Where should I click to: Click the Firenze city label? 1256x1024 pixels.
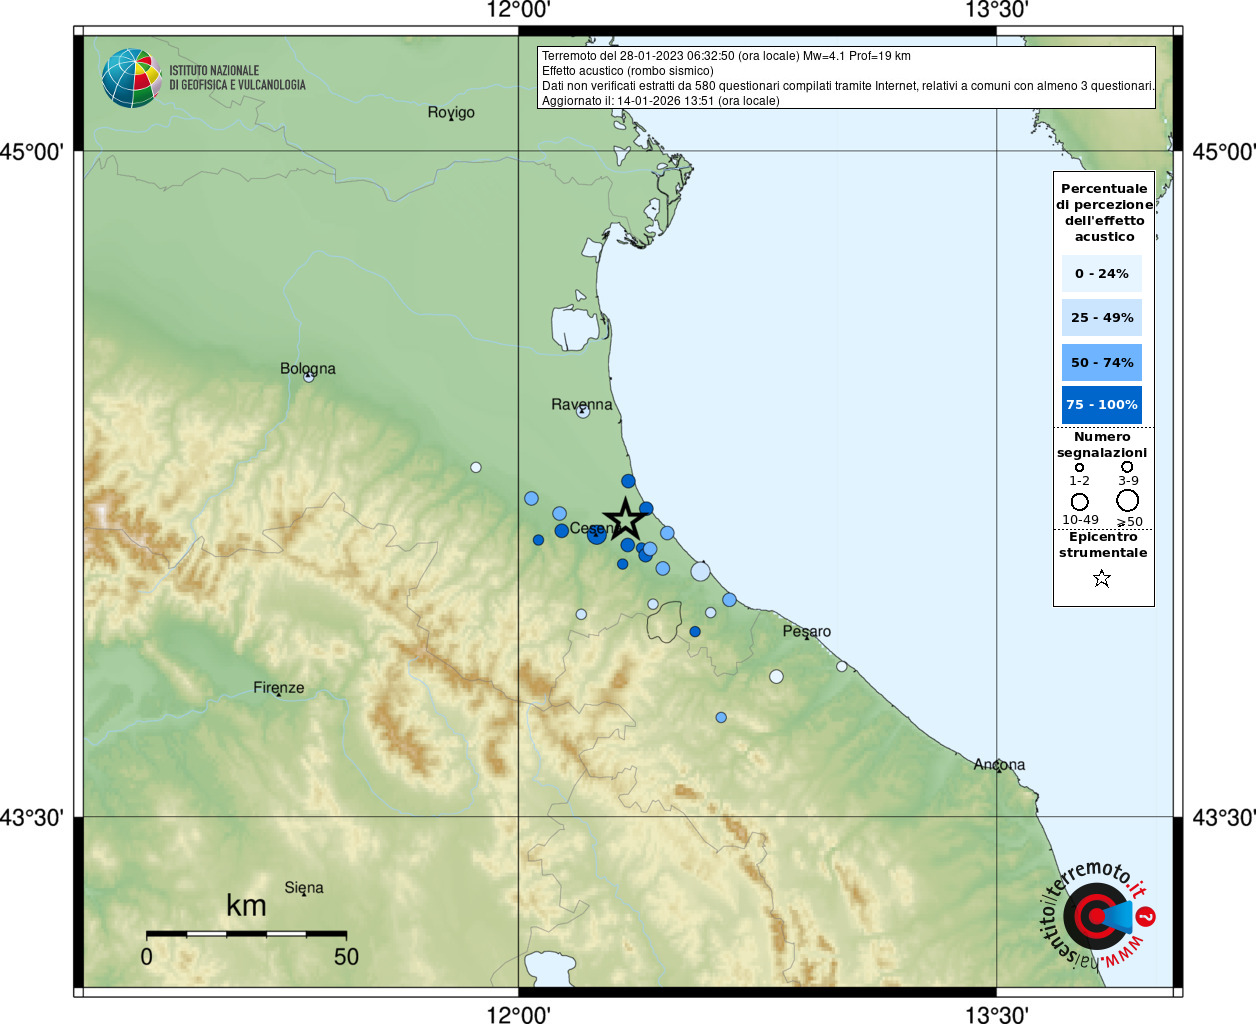[278, 688]
